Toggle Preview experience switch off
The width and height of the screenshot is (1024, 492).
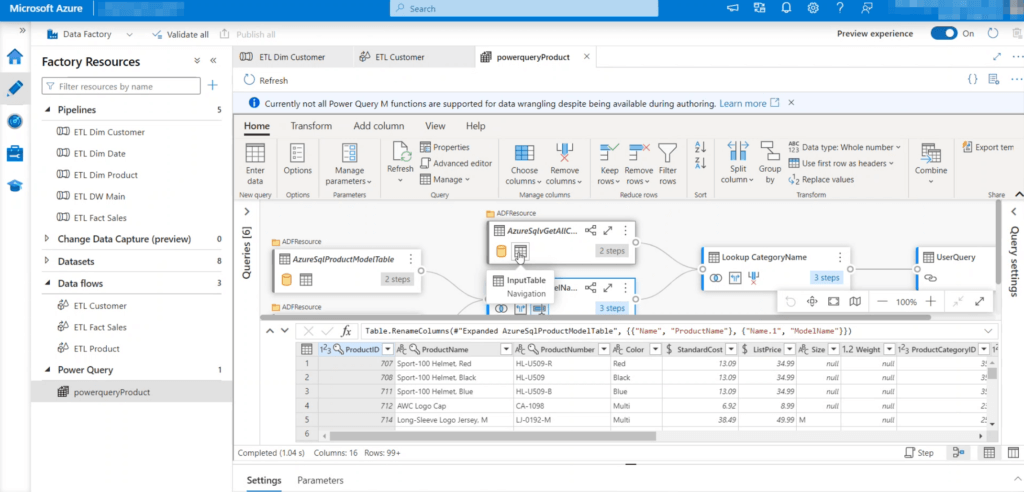944,33
